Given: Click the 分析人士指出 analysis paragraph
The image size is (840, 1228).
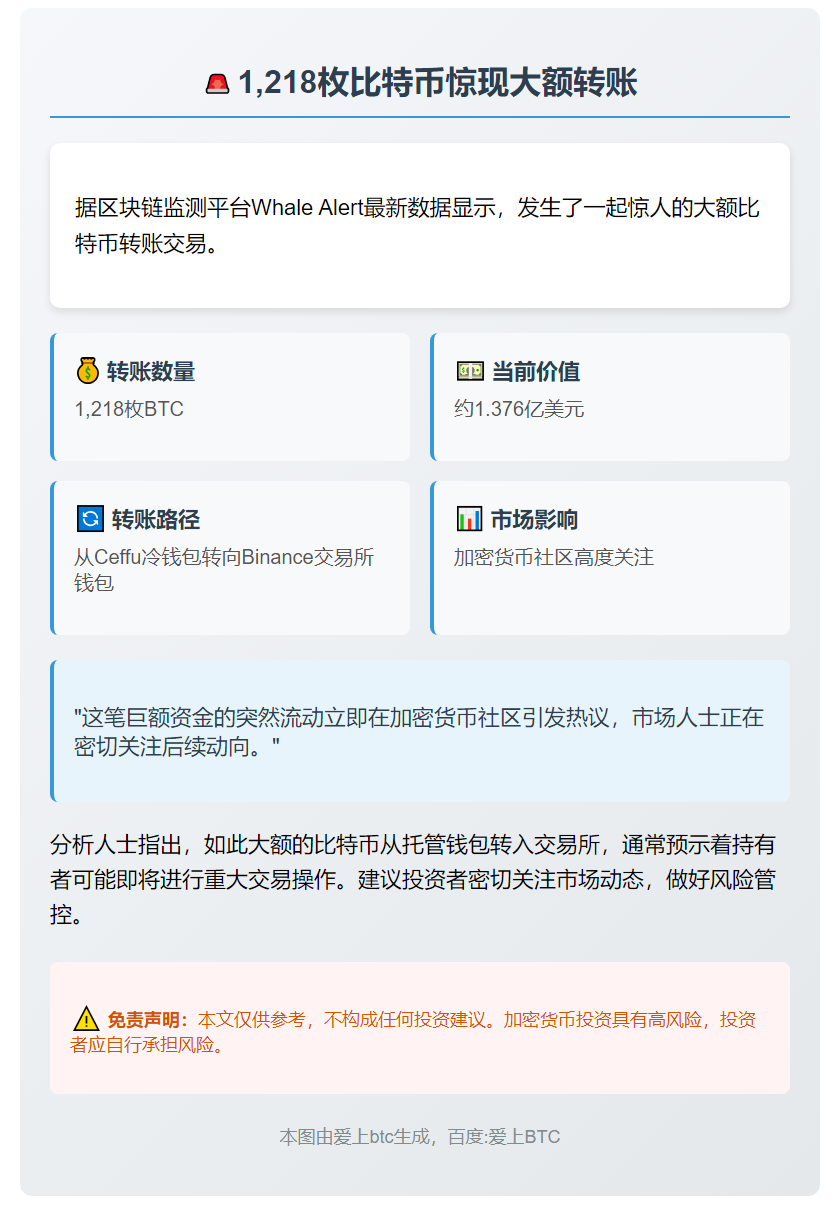Looking at the screenshot, I should coord(412,880).
